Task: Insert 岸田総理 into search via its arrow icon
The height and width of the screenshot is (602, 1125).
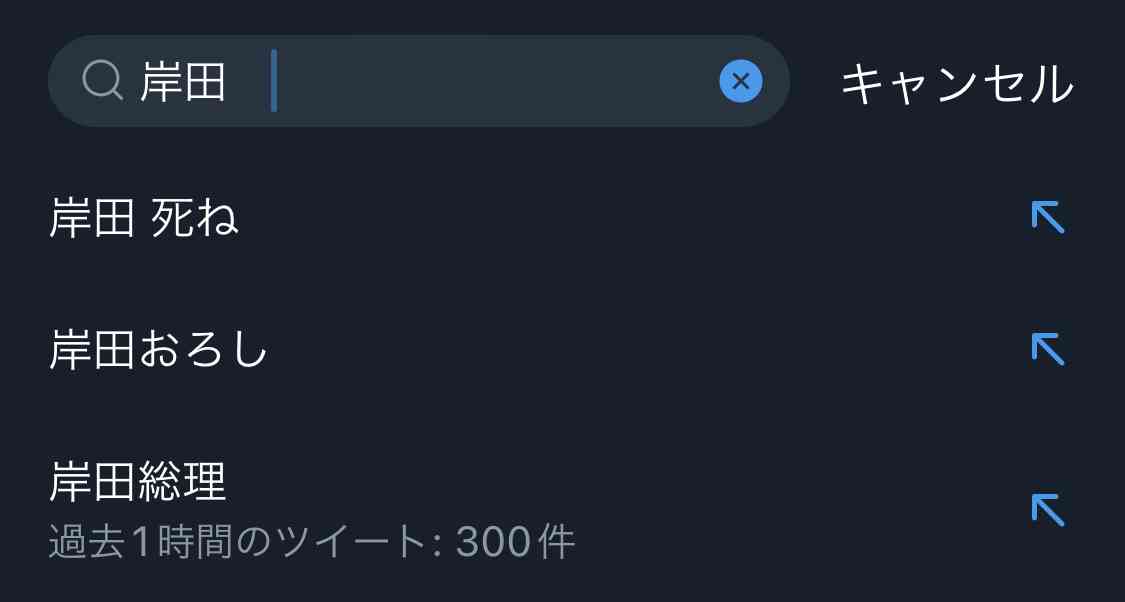Action: point(1048,509)
